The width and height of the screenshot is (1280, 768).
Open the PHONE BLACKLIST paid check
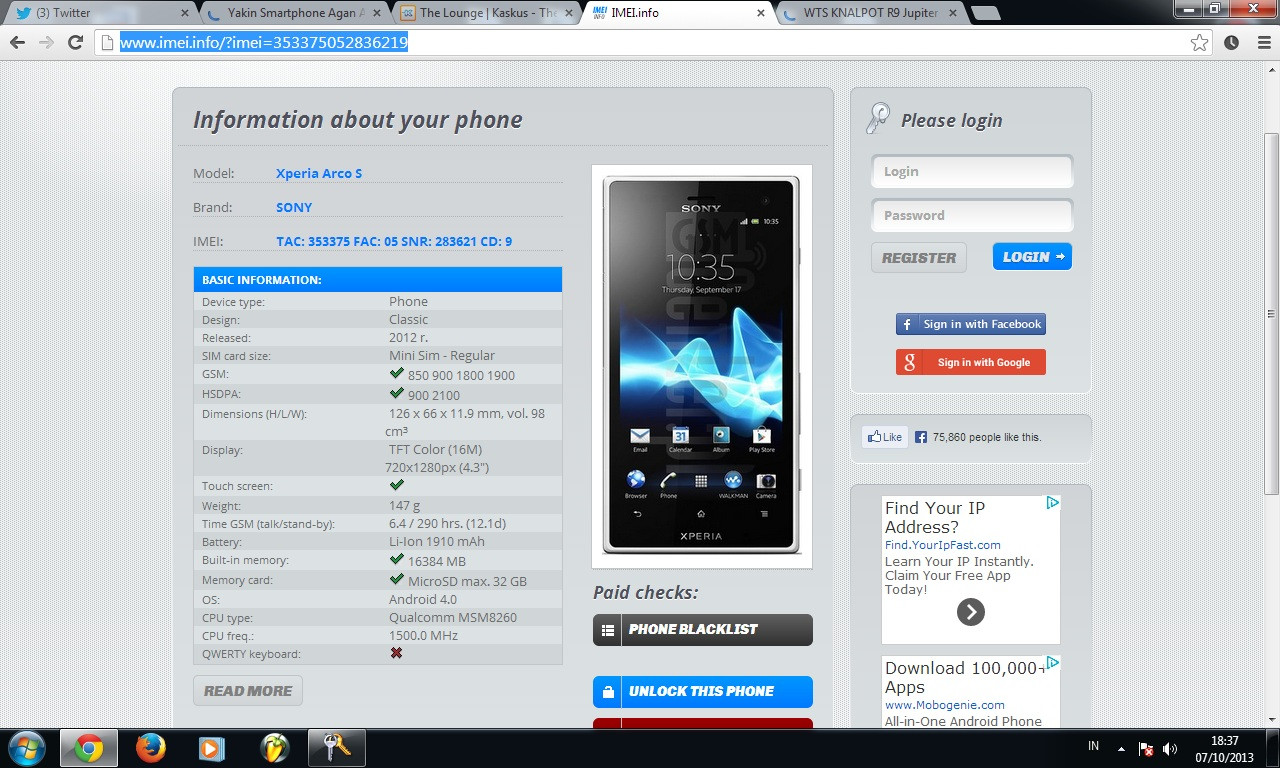coord(703,630)
